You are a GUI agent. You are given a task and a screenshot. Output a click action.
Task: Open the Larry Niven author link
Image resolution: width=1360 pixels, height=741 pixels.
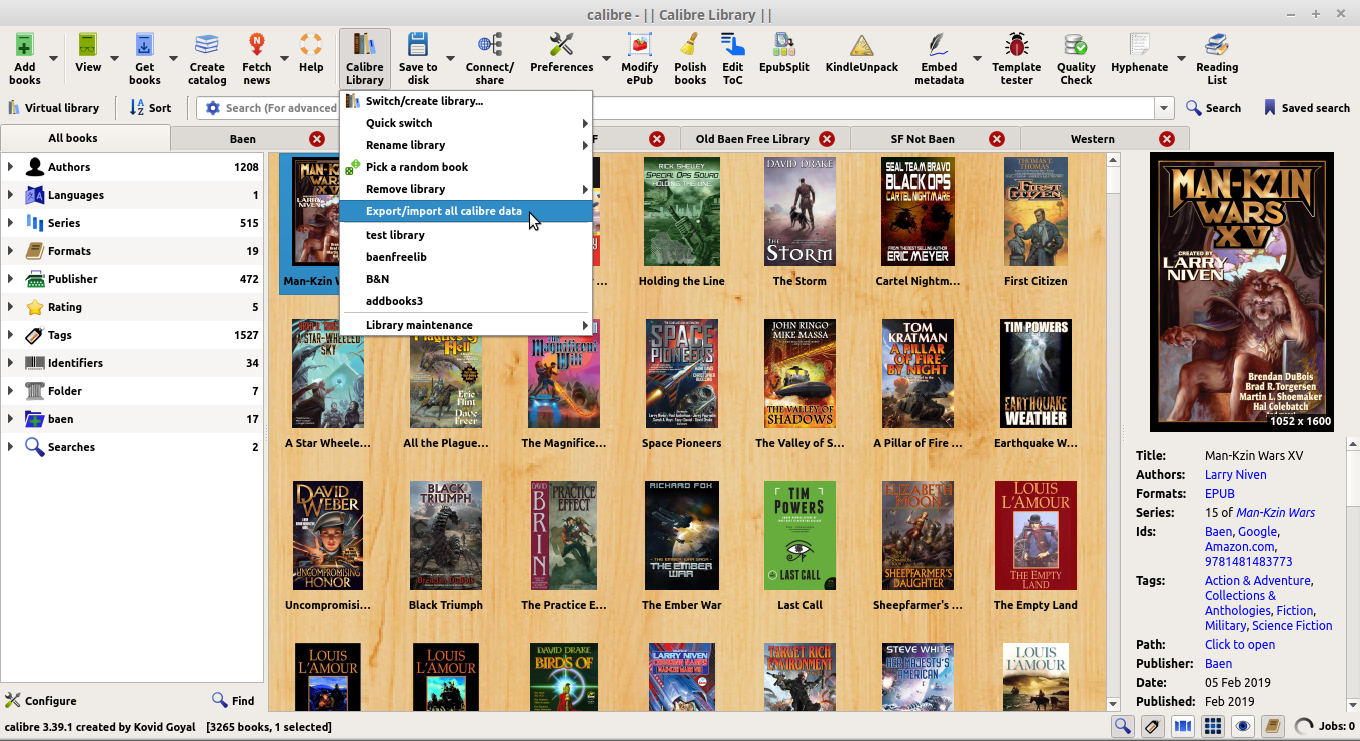point(1235,475)
